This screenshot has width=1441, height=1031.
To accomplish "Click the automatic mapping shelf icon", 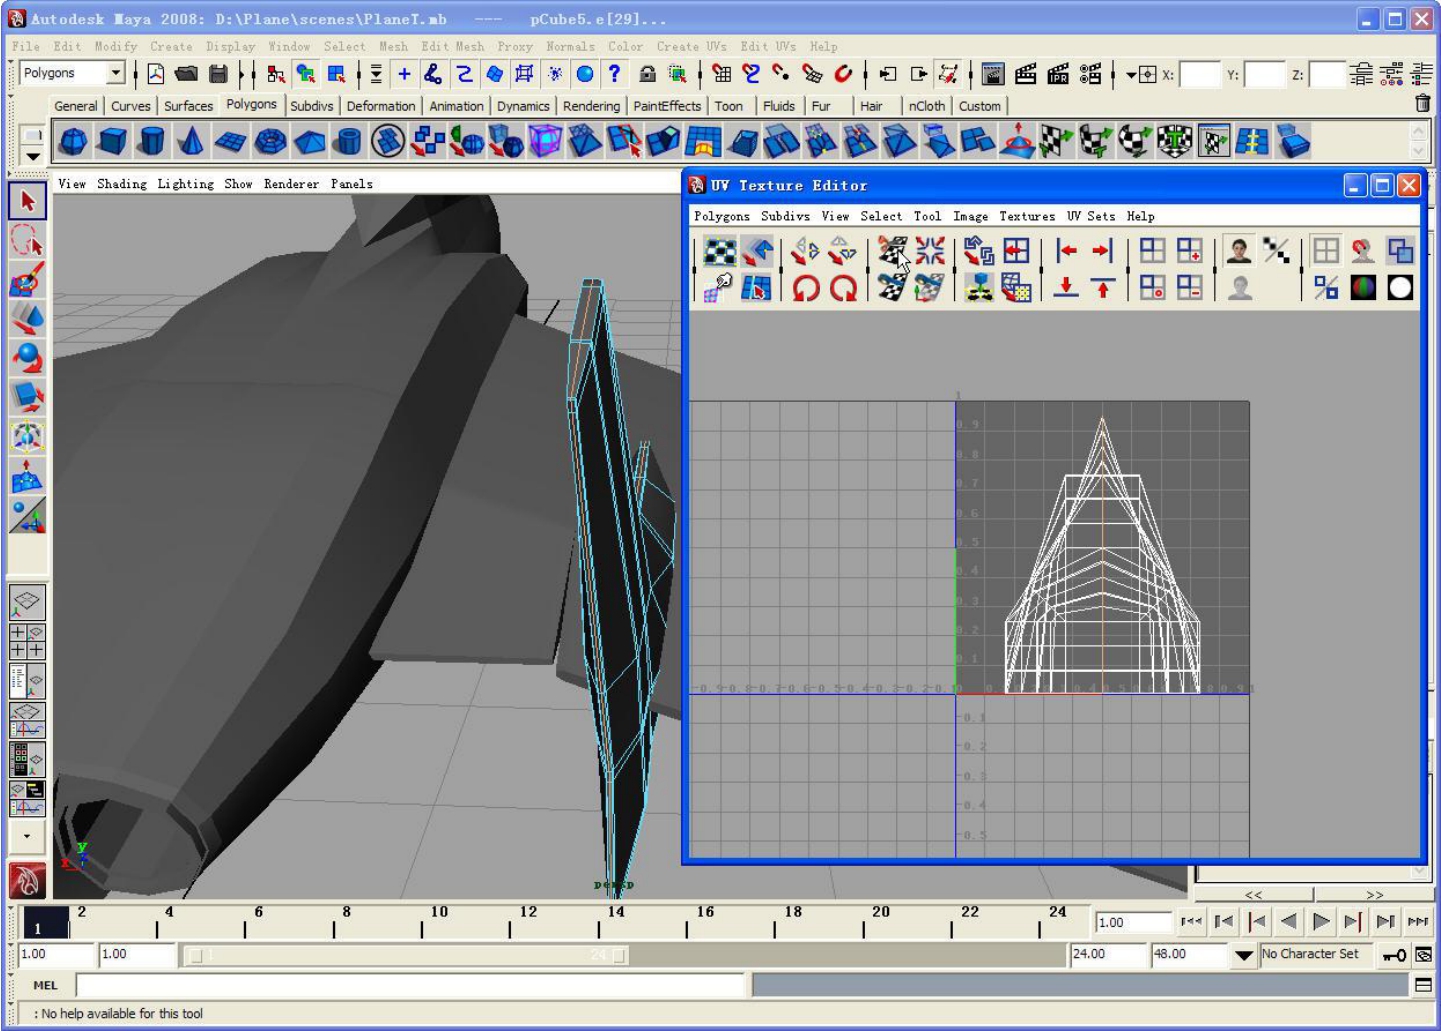I will click(x=1174, y=142).
